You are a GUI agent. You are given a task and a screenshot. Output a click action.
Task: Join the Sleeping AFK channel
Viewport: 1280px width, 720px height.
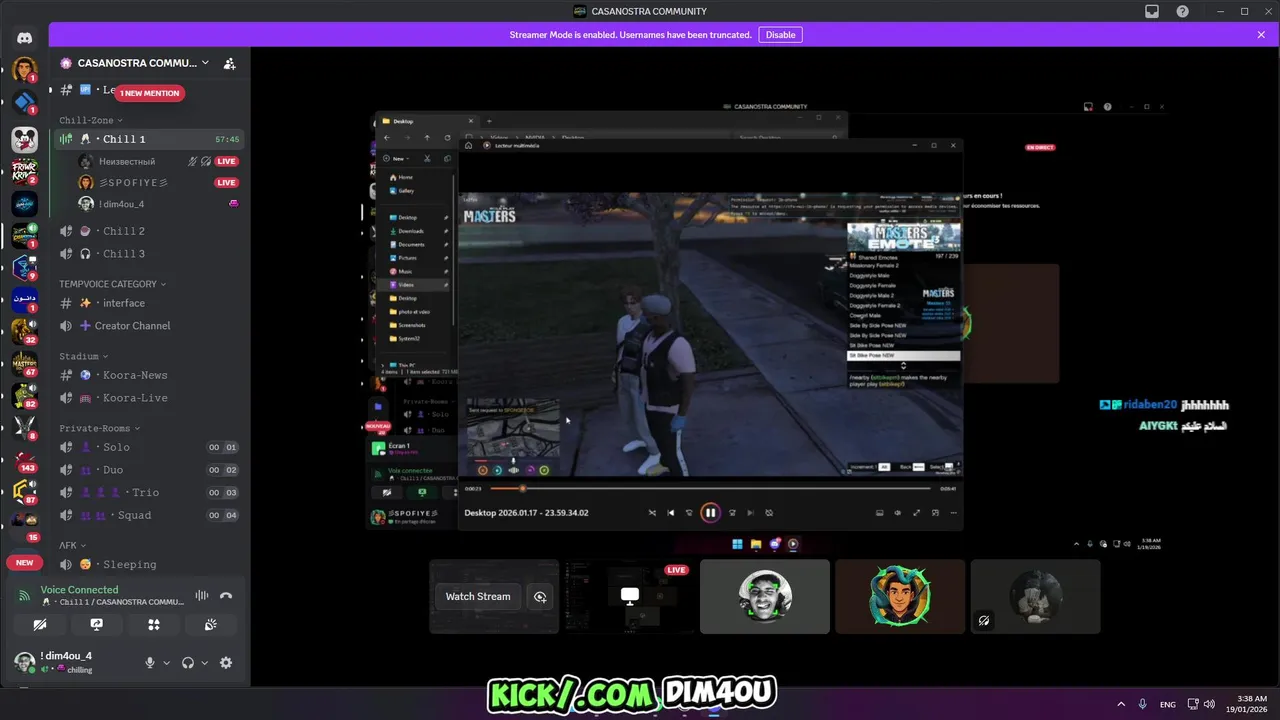pos(149,564)
